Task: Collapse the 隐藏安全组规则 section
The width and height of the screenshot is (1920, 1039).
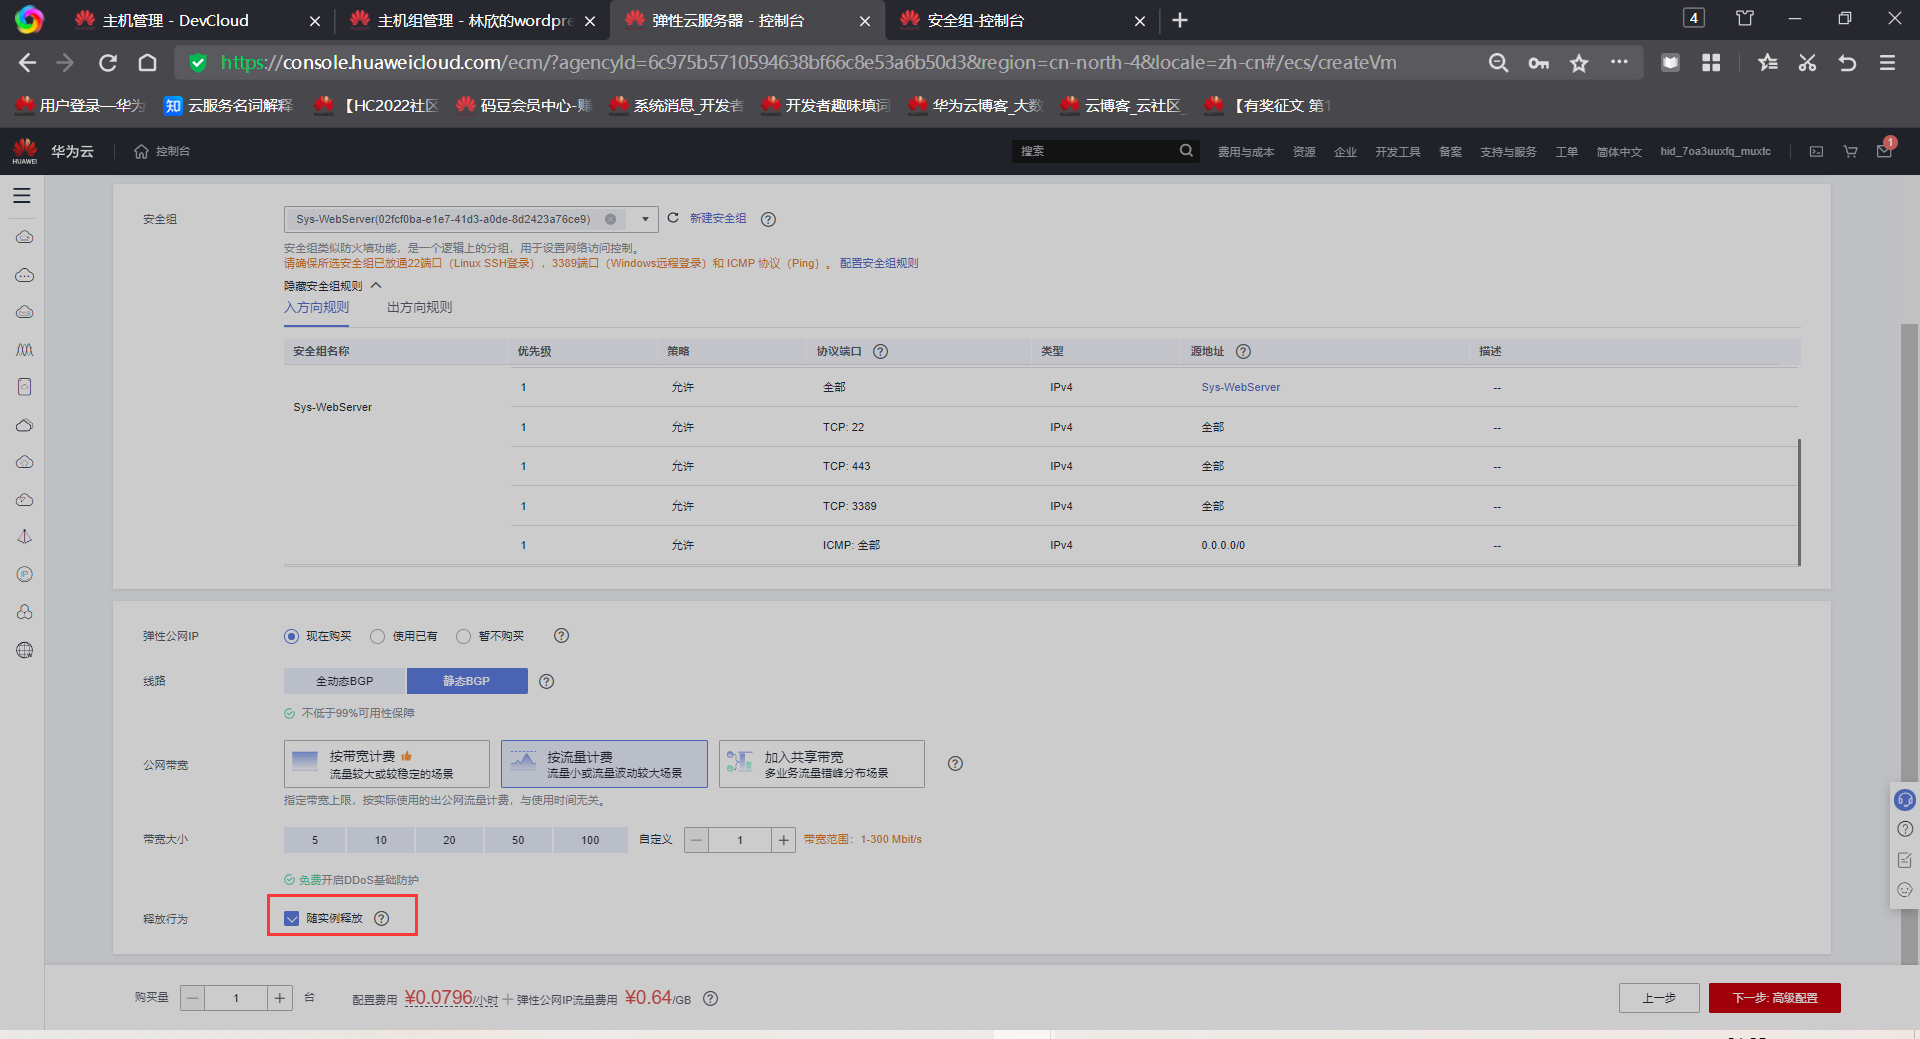Action: (x=333, y=286)
